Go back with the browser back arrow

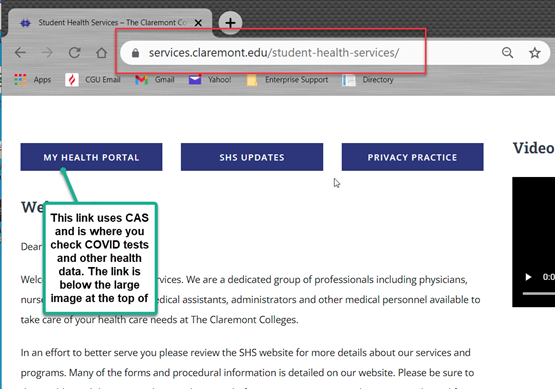(20, 53)
